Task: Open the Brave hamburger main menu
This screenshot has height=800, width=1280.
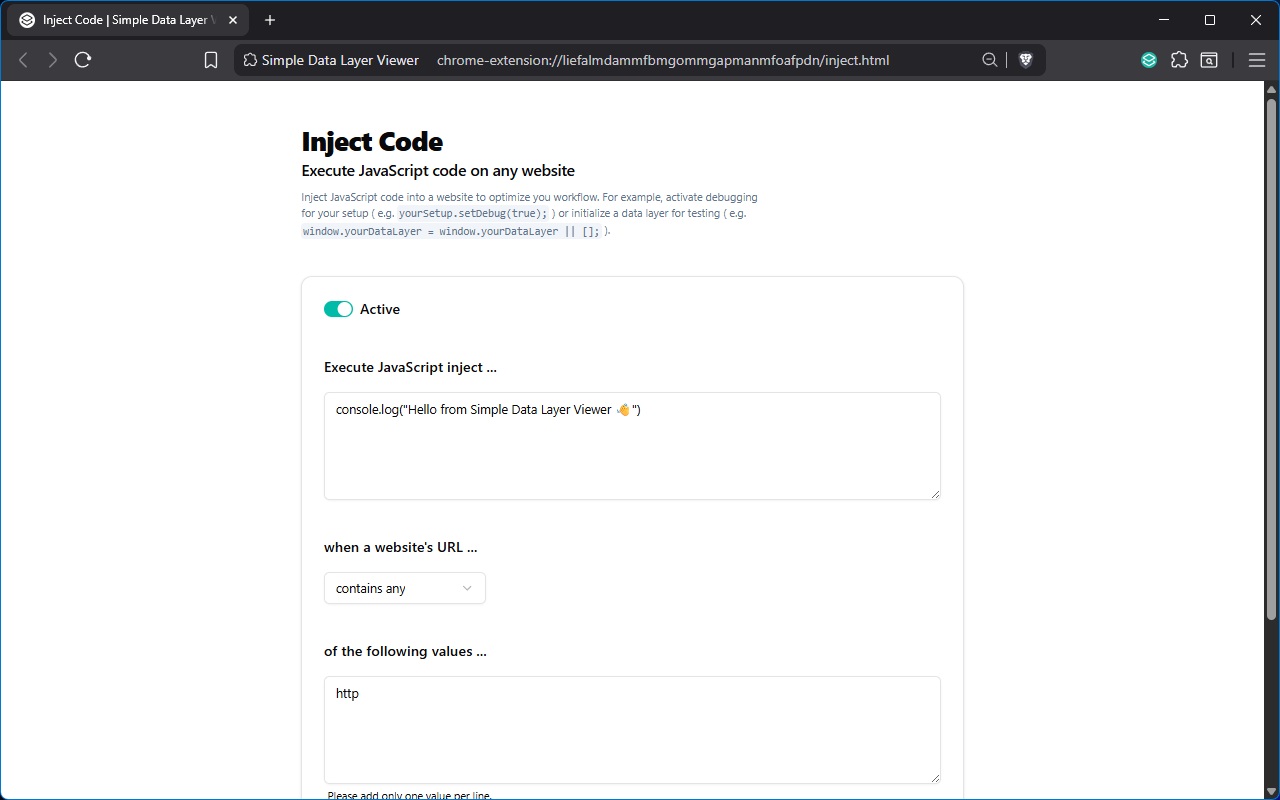Action: click(x=1257, y=60)
